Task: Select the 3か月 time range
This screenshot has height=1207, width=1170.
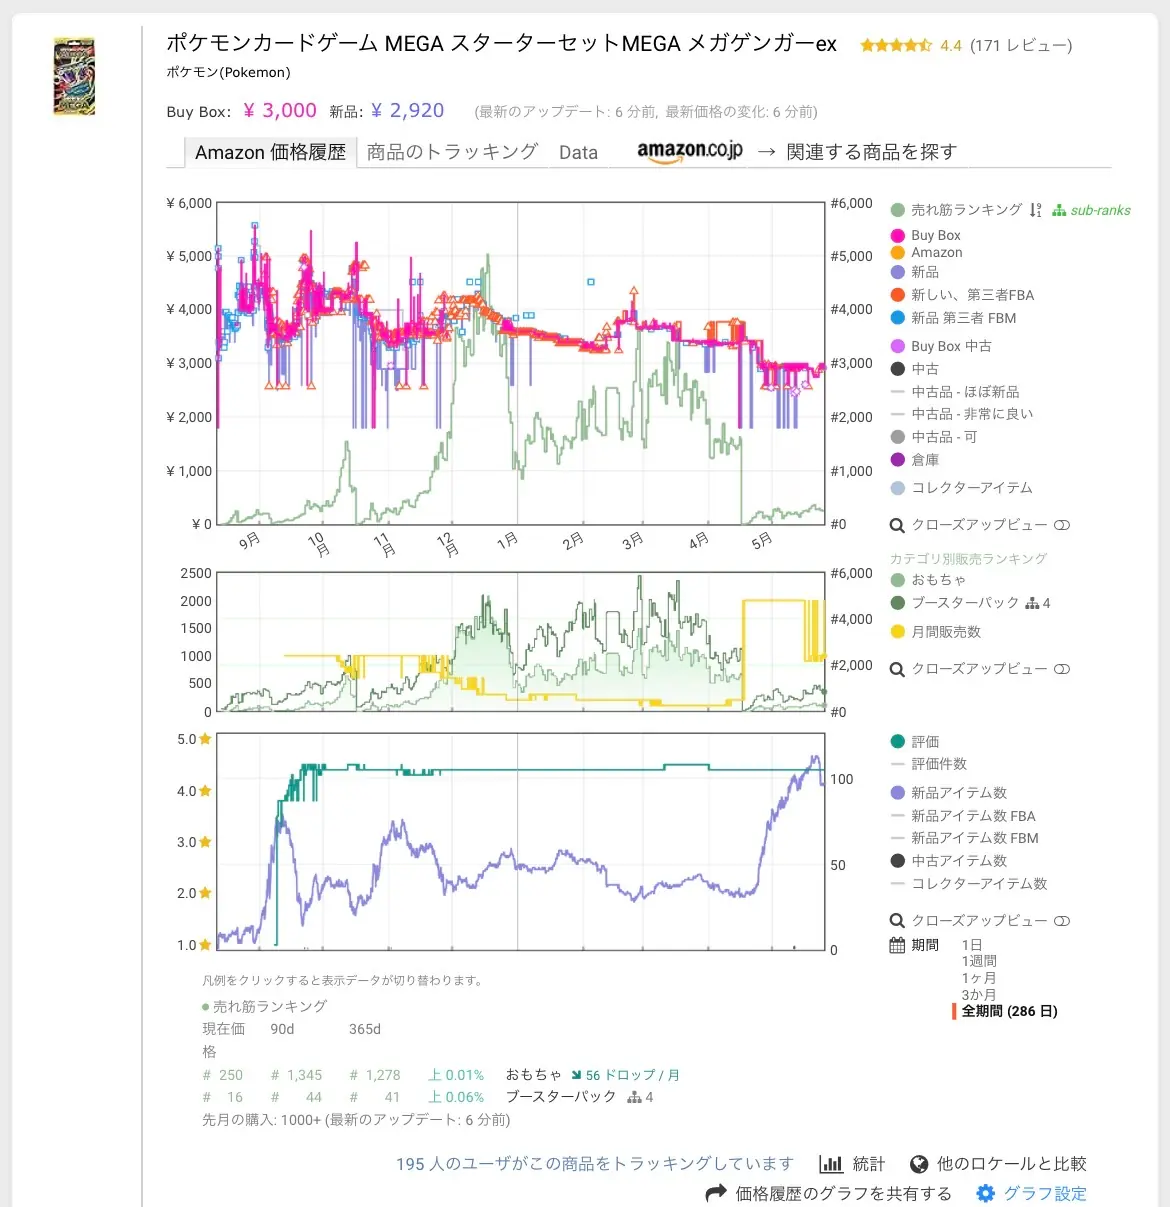Action: point(979,995)
